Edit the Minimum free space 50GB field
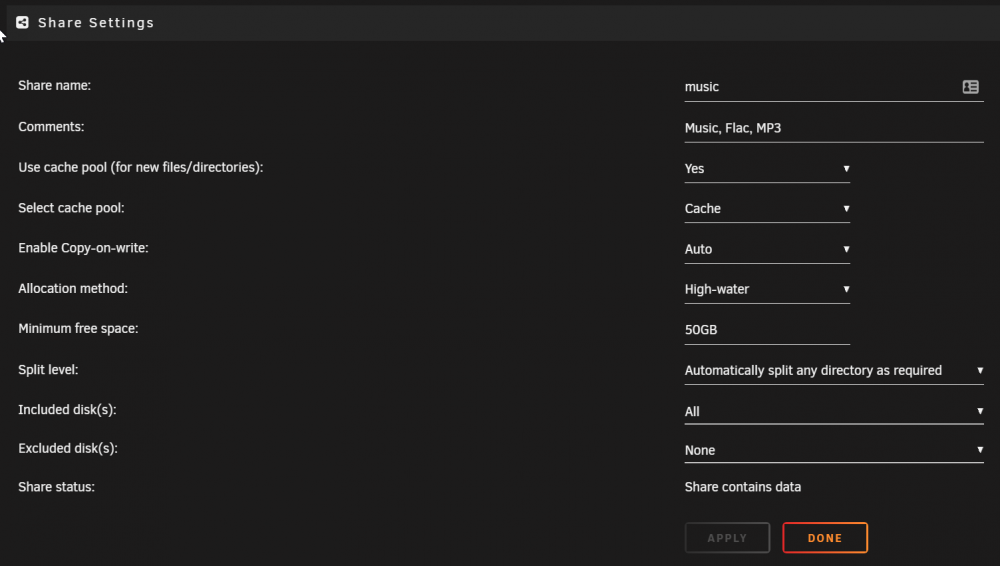The image size is (1000, 566). tap(767, 330)
